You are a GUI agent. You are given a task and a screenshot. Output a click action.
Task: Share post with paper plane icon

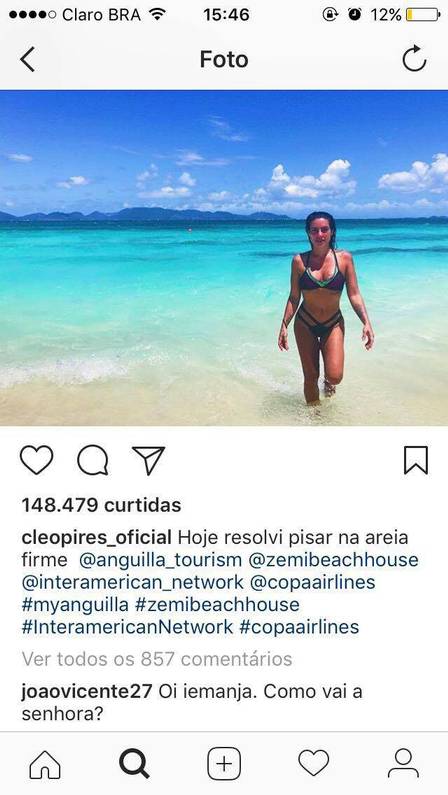149,460
